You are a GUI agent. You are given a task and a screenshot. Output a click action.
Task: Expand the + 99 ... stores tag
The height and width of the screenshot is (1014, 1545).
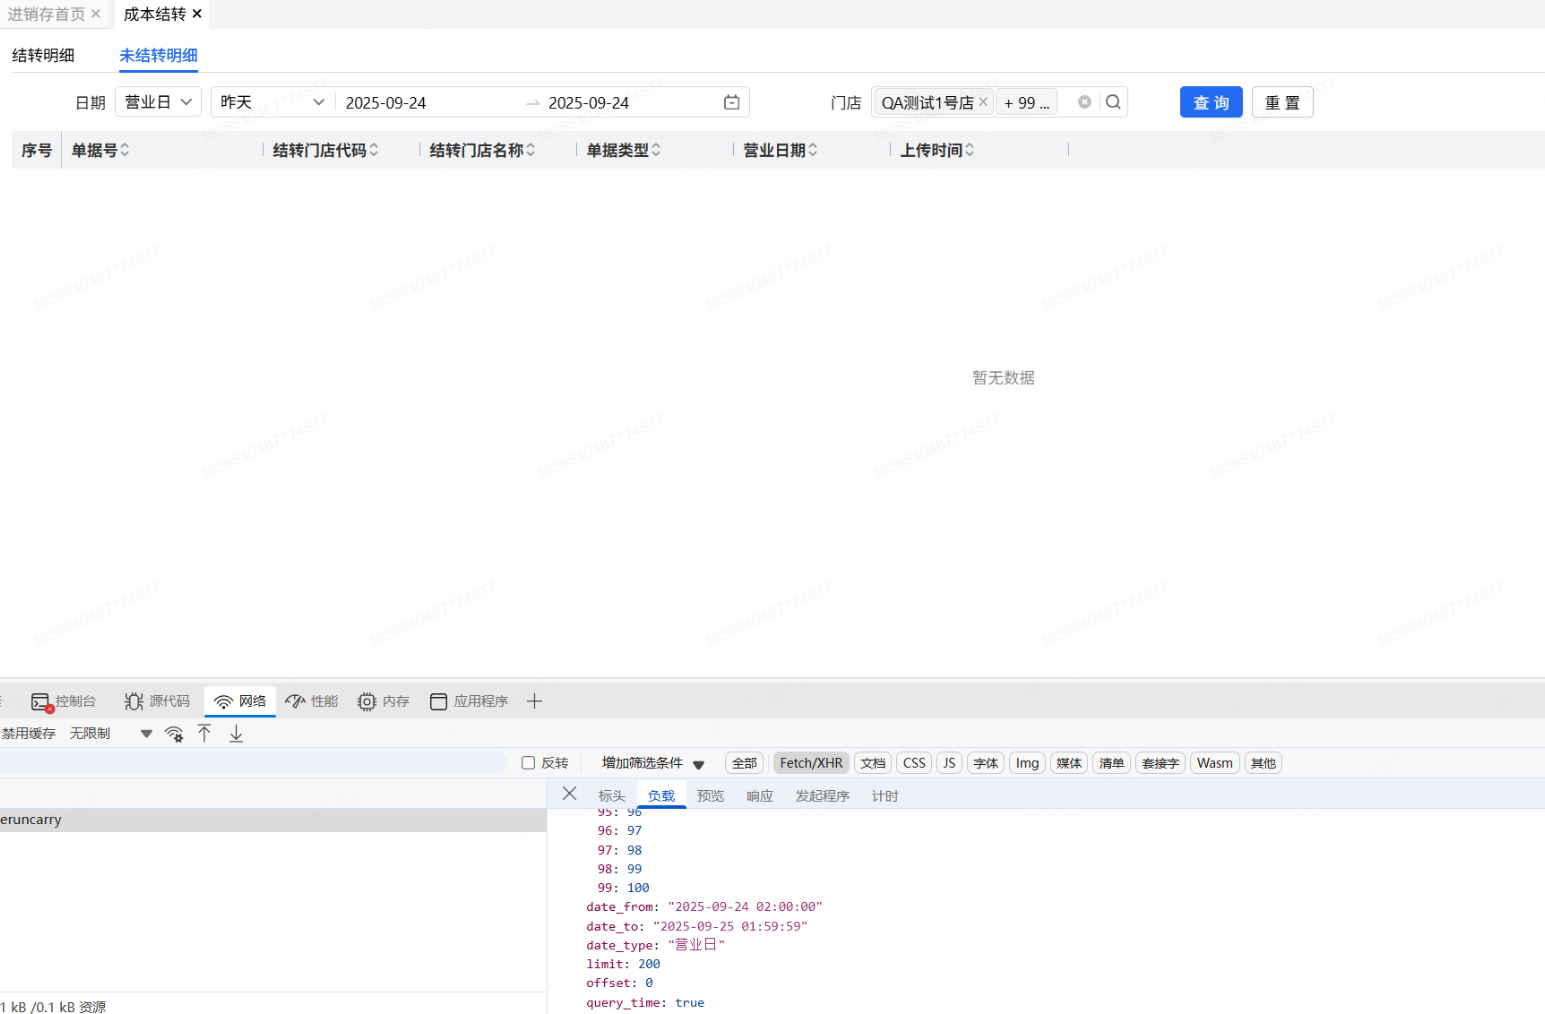pos(1027,103)
